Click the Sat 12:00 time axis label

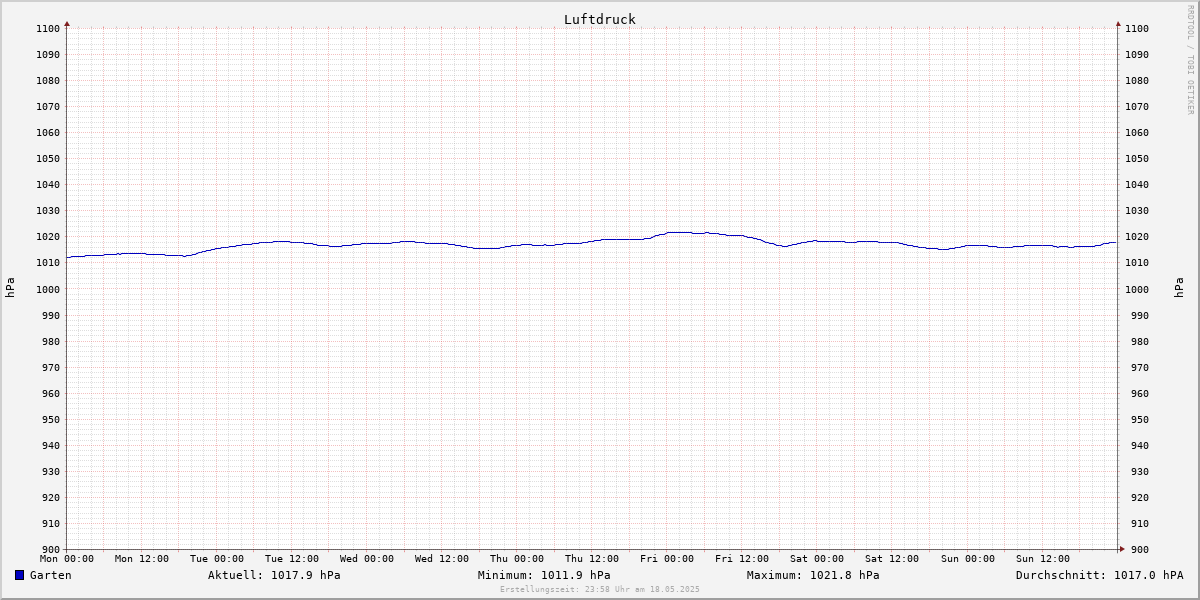[x=892, y=559]
